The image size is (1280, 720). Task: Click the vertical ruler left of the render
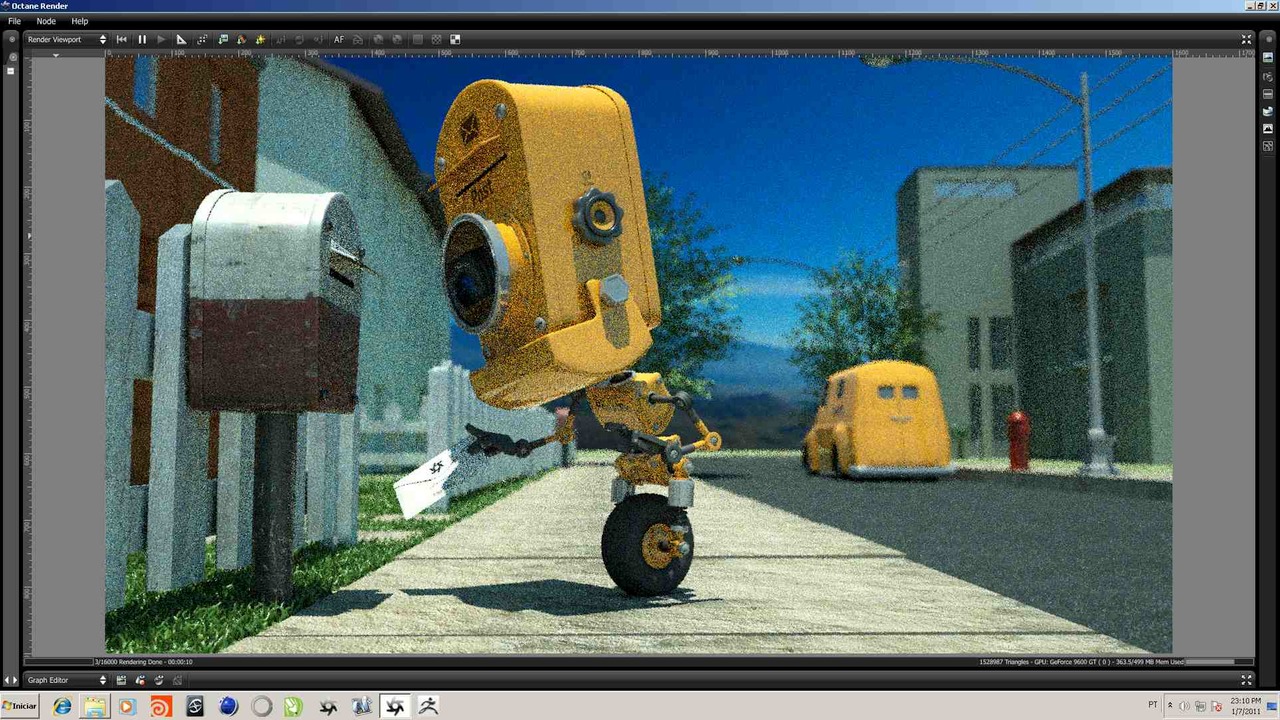click(29, 355)
